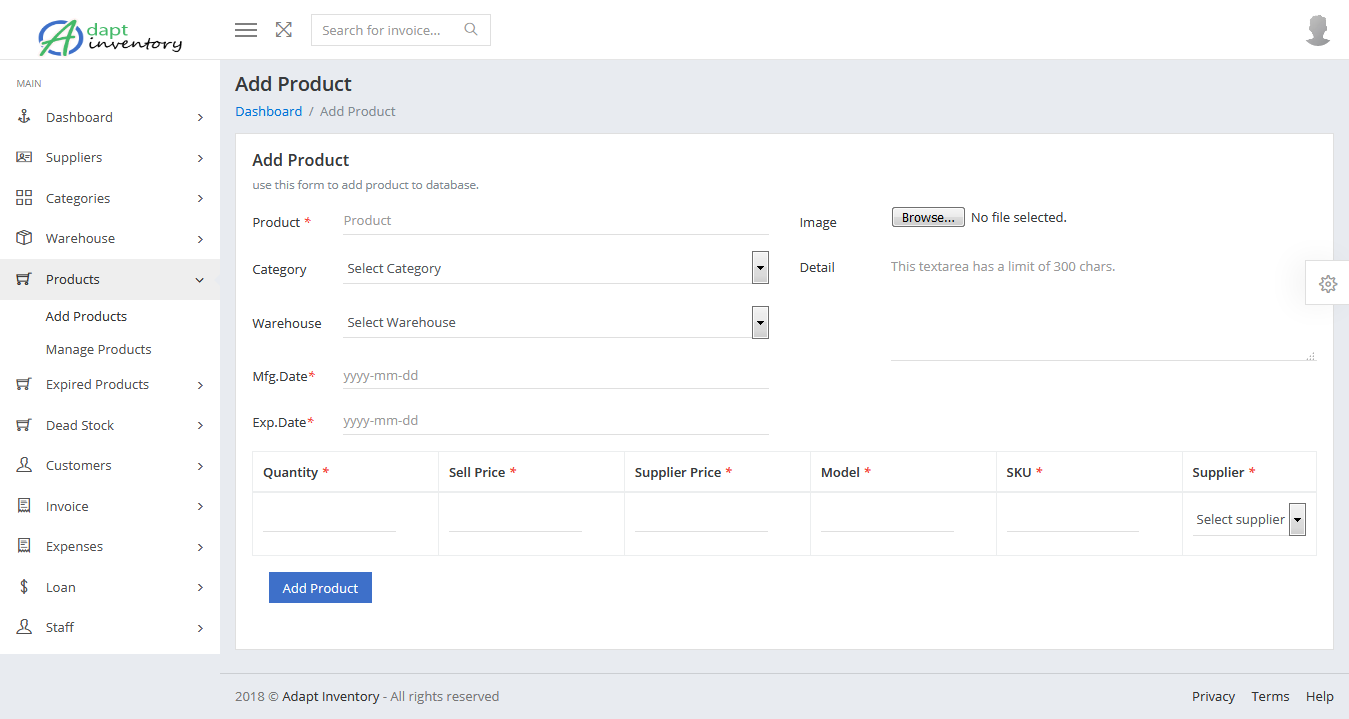Image resolution: width=1349 pixels, height=719 pixels.
Task: Follow the Dashboard breadcrumb link
Action: click(268, 111)
